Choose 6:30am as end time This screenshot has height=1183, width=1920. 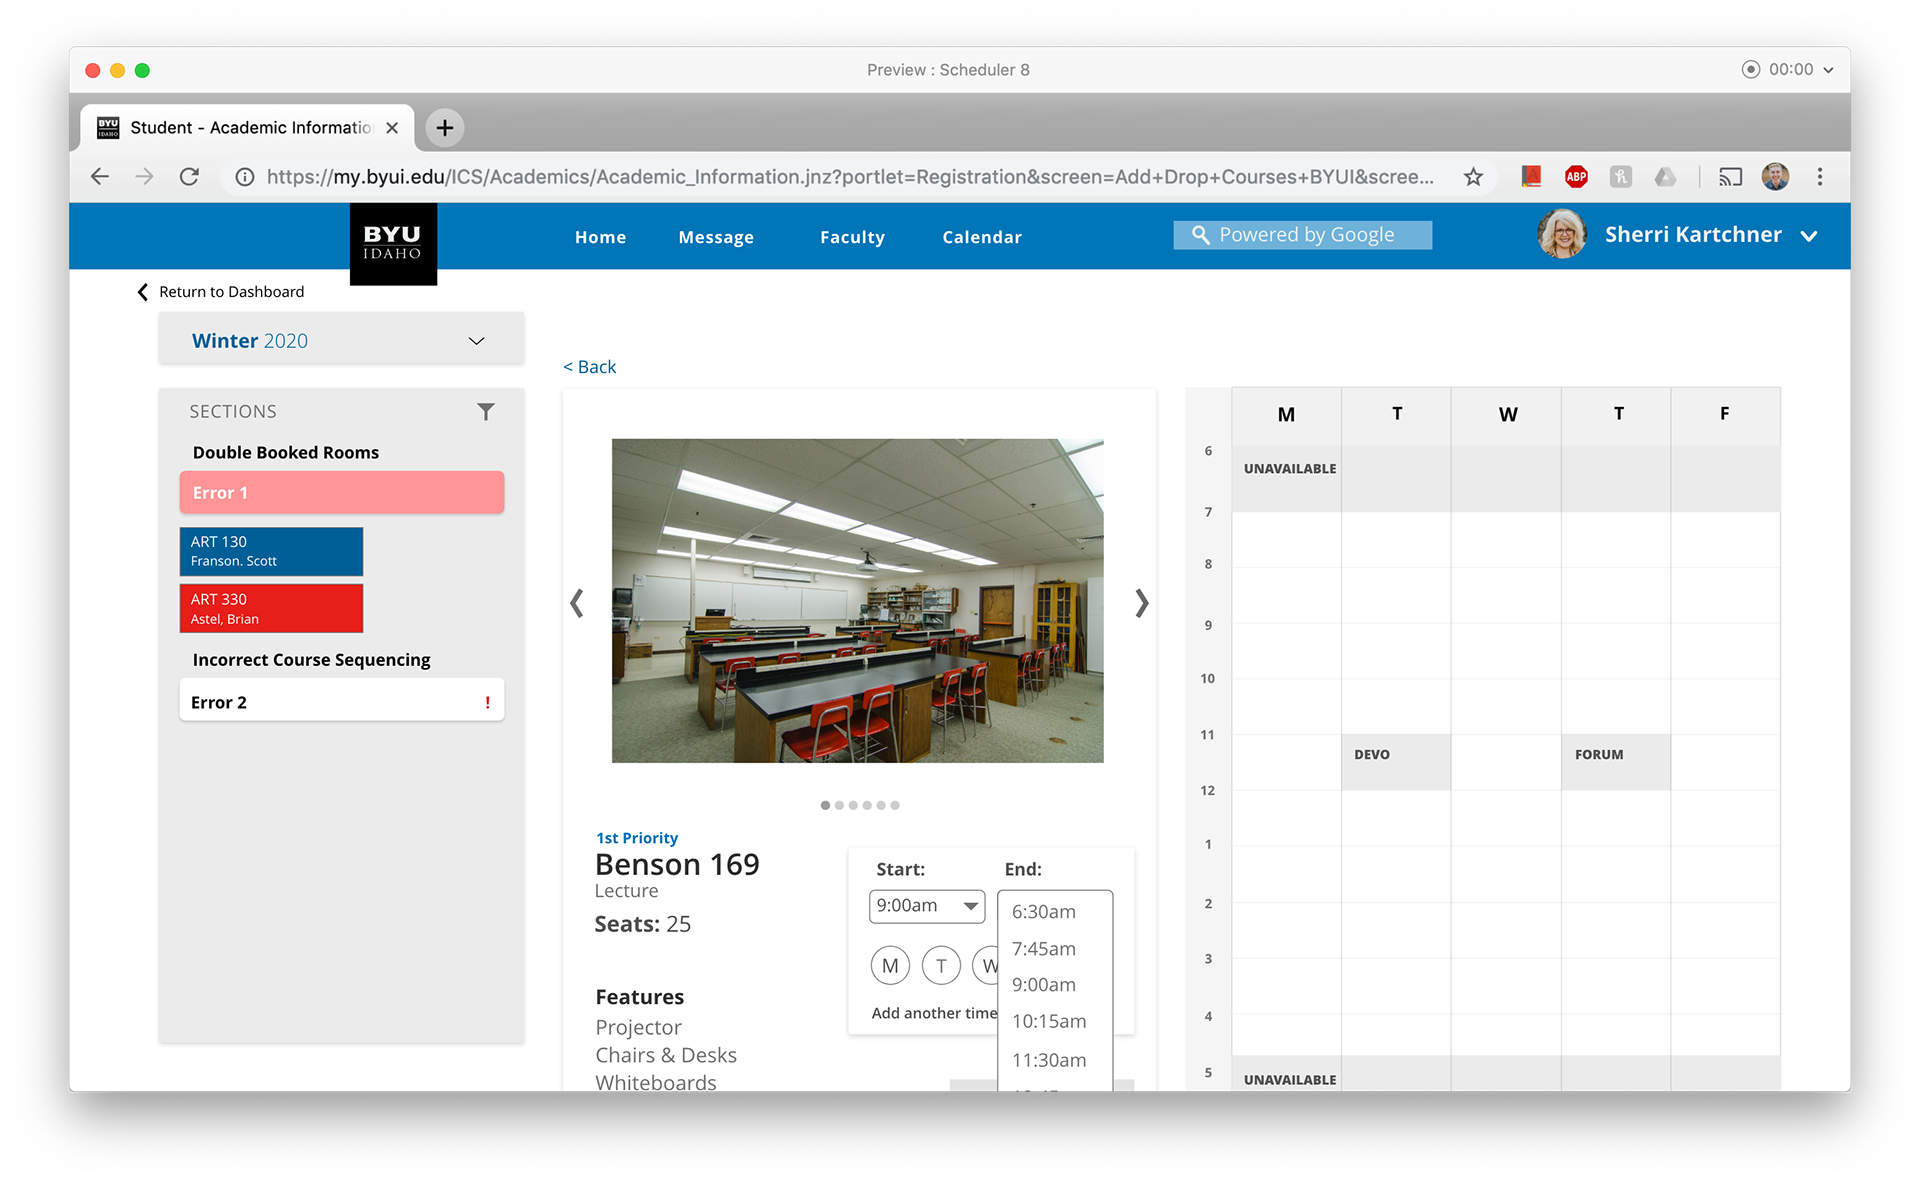click(x=1044, y=912)
